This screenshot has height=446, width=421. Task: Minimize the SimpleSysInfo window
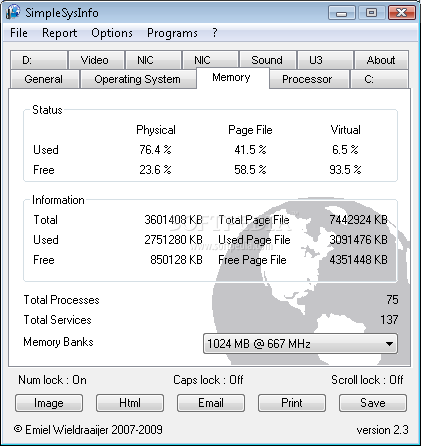point(342,13)
